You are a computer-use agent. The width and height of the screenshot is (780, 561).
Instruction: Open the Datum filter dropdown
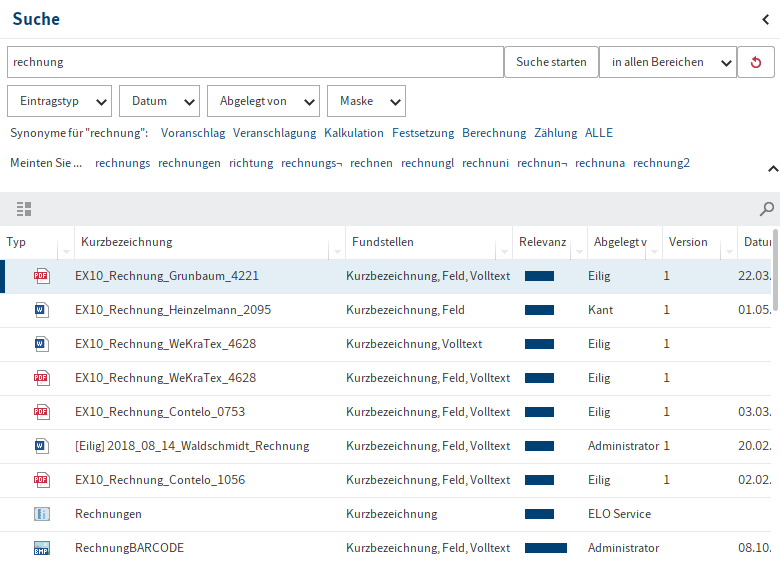point(159,101)
